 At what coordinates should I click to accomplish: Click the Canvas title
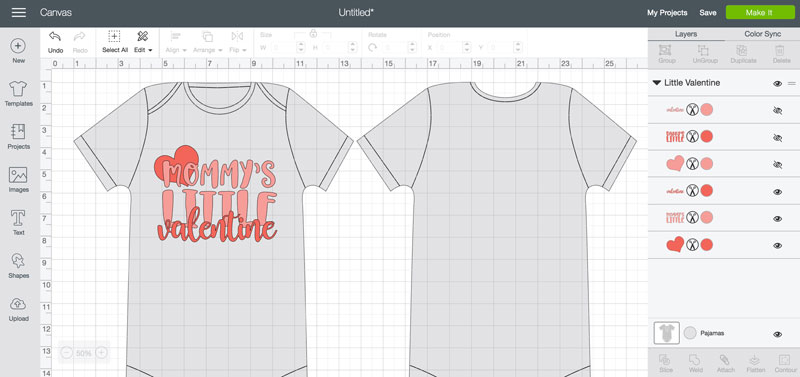[56, 13]
